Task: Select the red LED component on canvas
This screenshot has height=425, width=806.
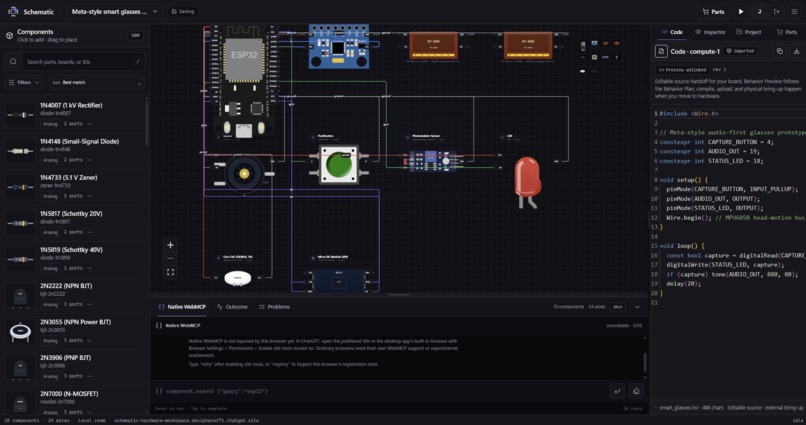Action: tap(527, 183)
